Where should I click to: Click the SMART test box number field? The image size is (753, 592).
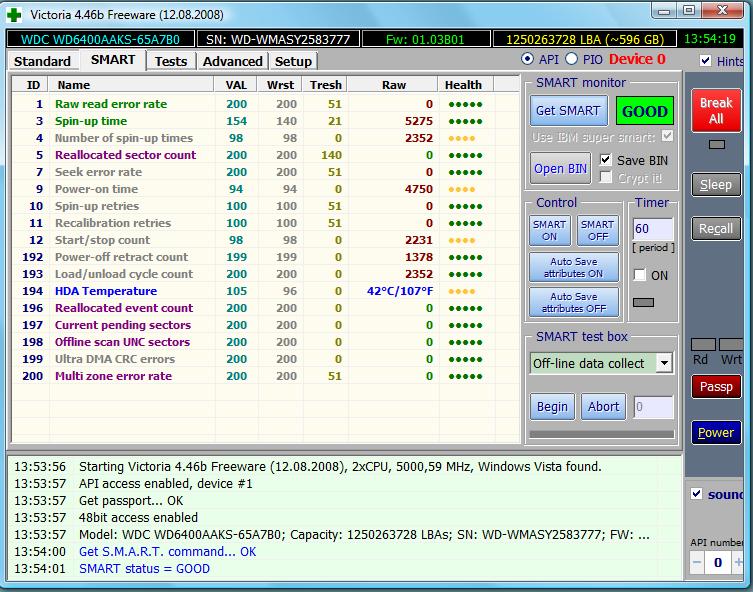pyautogui.click(x=654, y=407)
